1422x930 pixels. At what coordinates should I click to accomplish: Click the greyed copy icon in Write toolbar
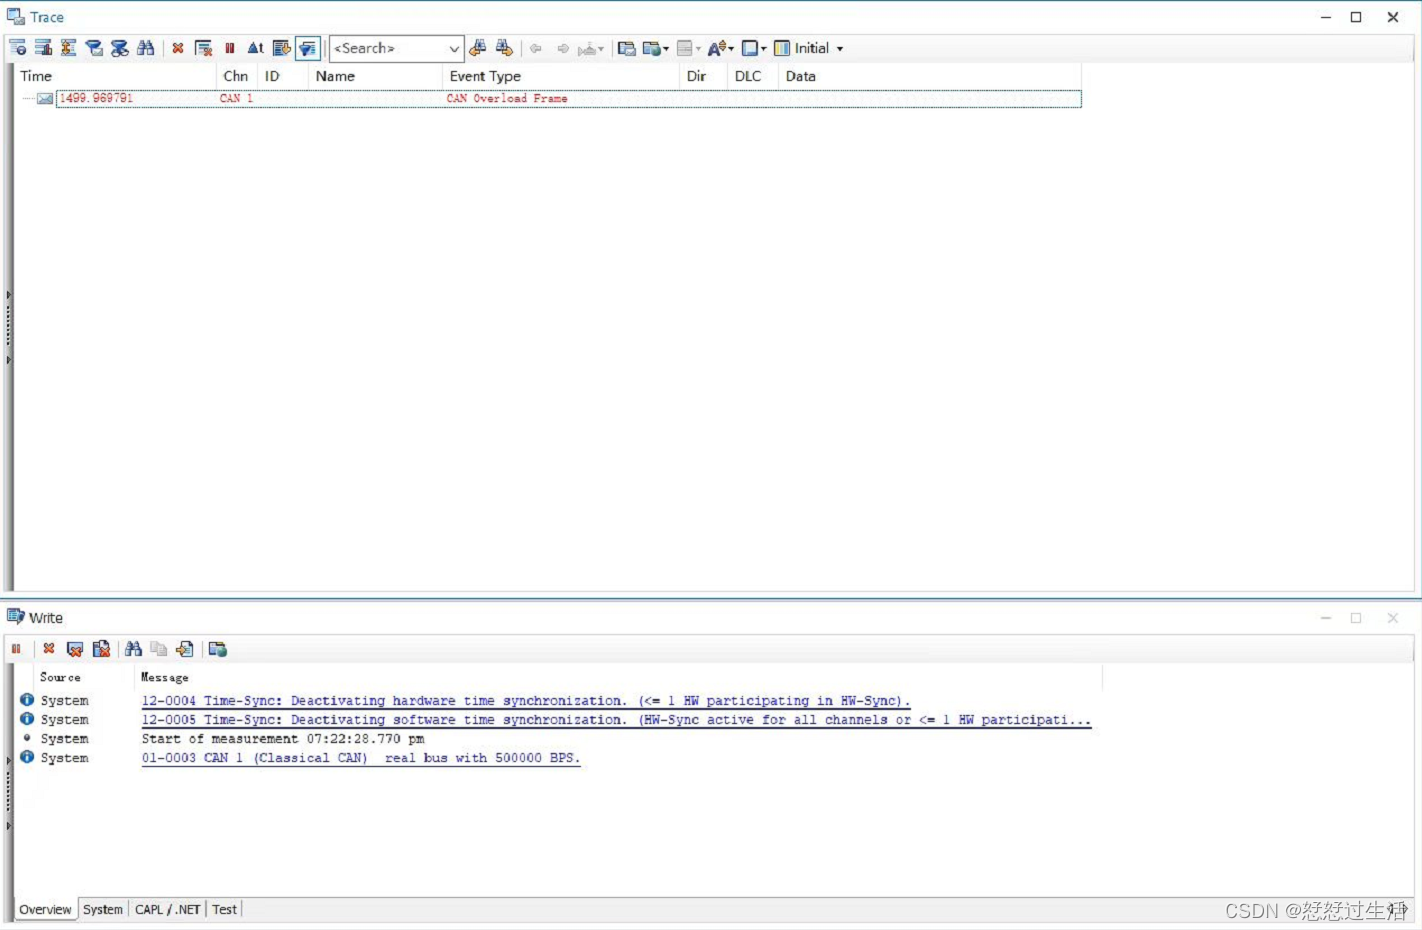pos(159,649)
